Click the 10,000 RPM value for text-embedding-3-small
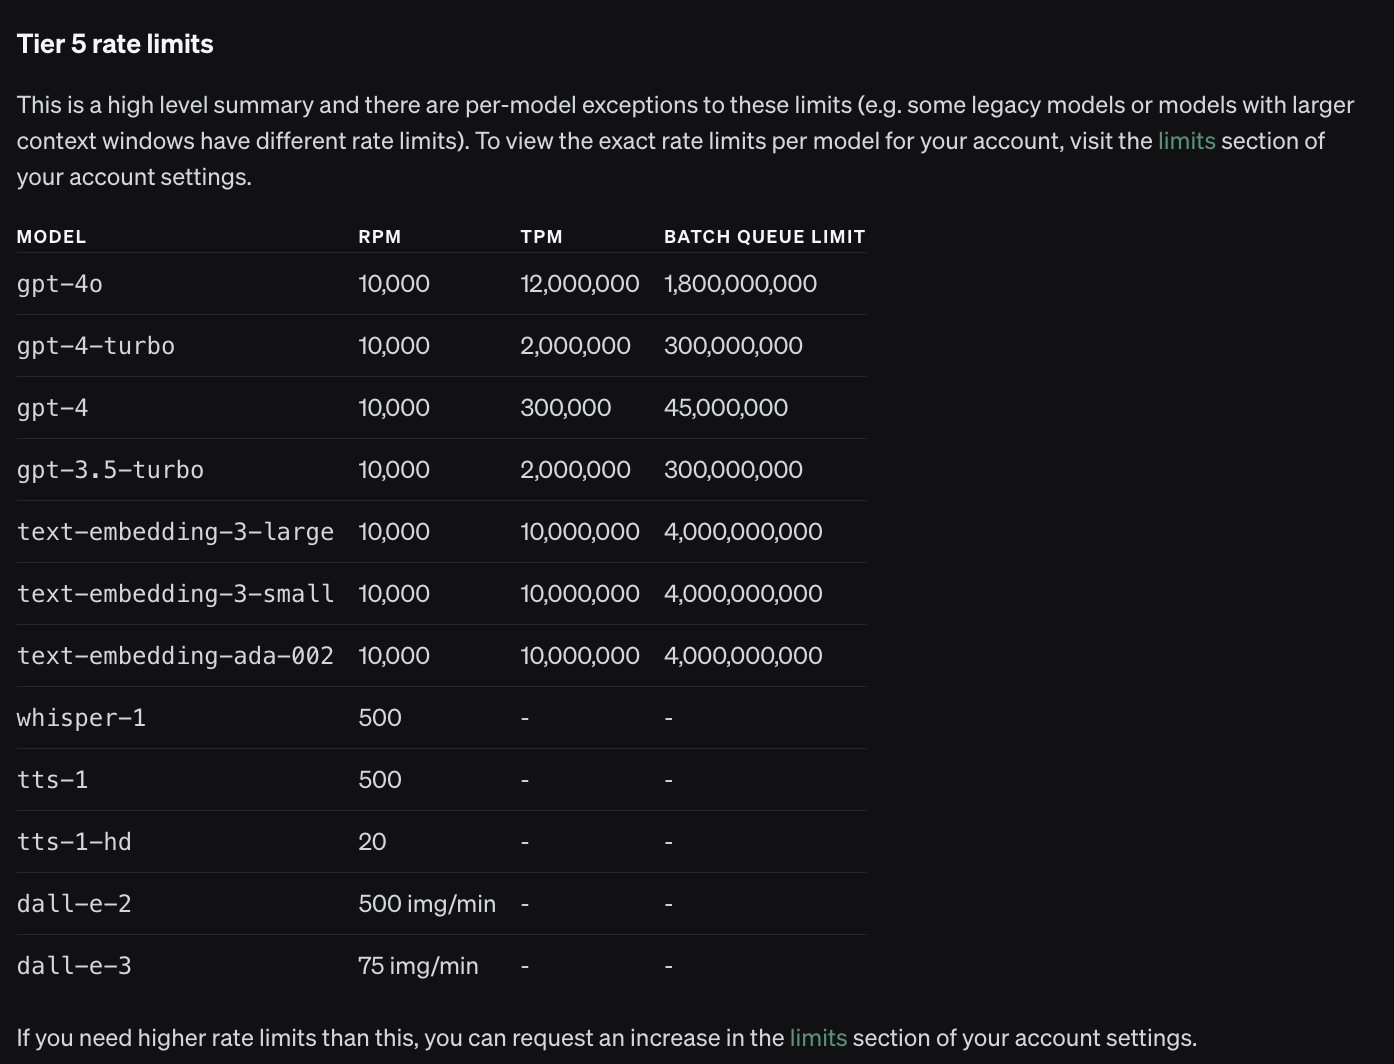The height and width of the screenshot is (1064, 1394). (394, 594)
